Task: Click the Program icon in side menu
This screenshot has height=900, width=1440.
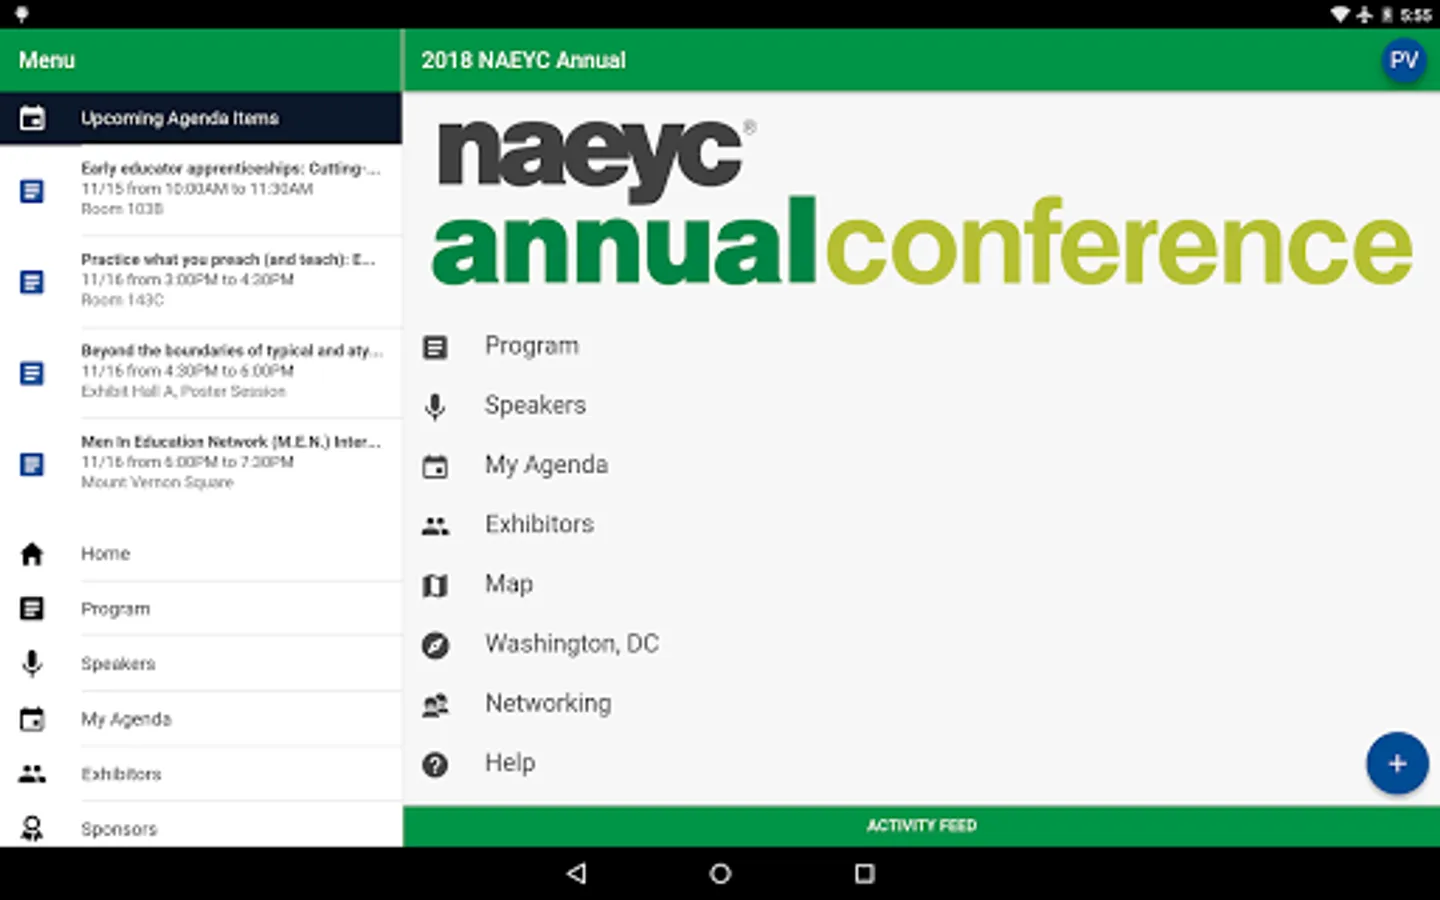Action: click(x=32, y=609)
